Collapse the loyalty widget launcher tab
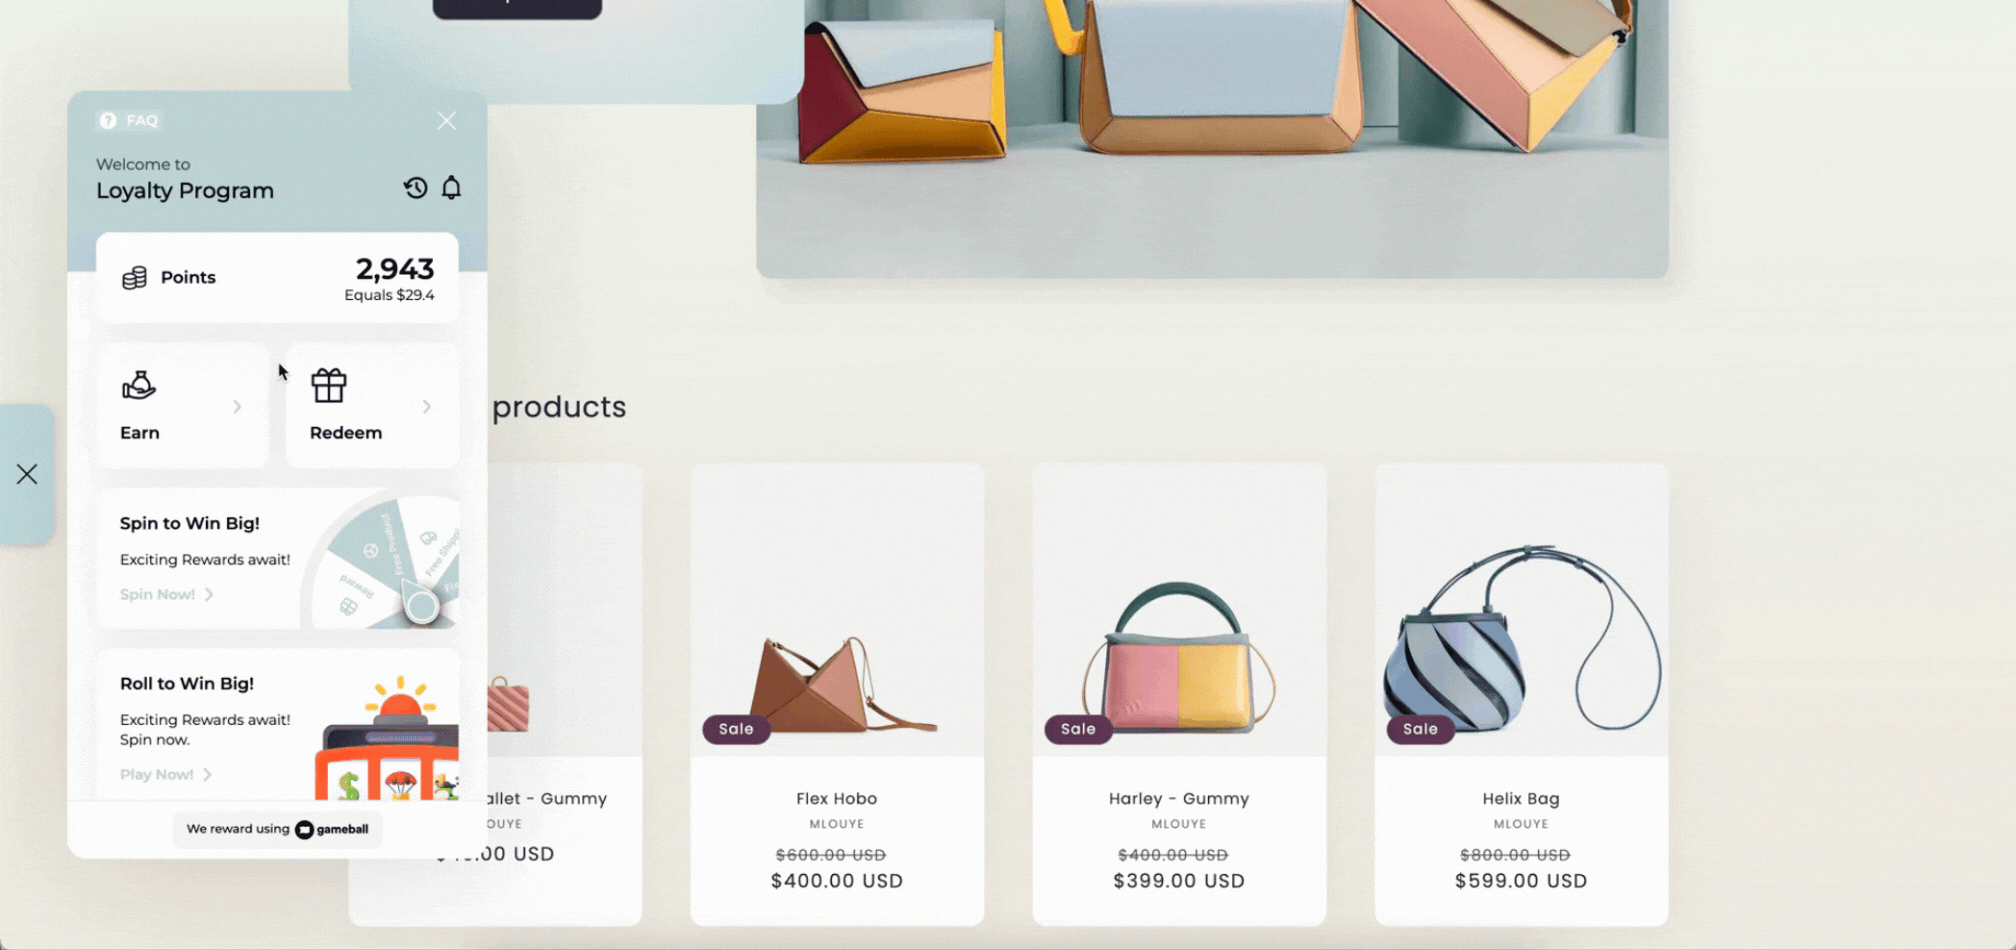This screenshot has height=950, width=2016. point(27,474)
